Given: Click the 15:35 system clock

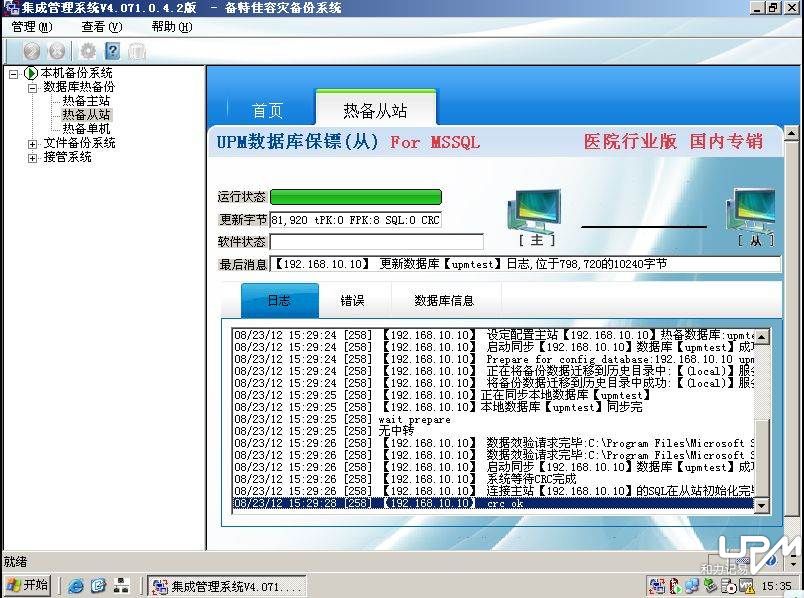Looking at the screenshot, I should pyautogui.click(x=776, y=586).
